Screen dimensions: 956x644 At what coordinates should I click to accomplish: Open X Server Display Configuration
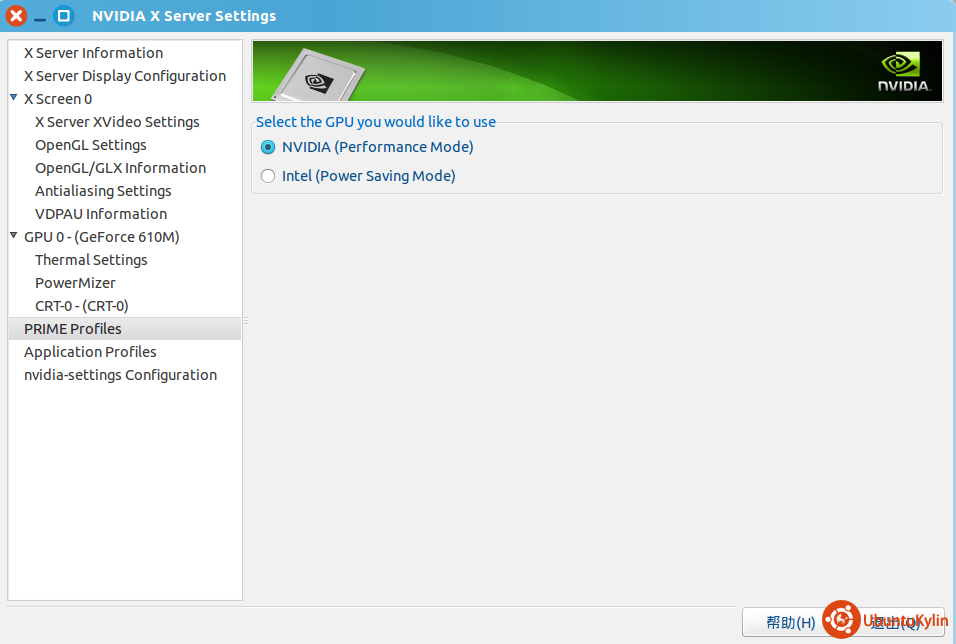(x=125, y=76)
